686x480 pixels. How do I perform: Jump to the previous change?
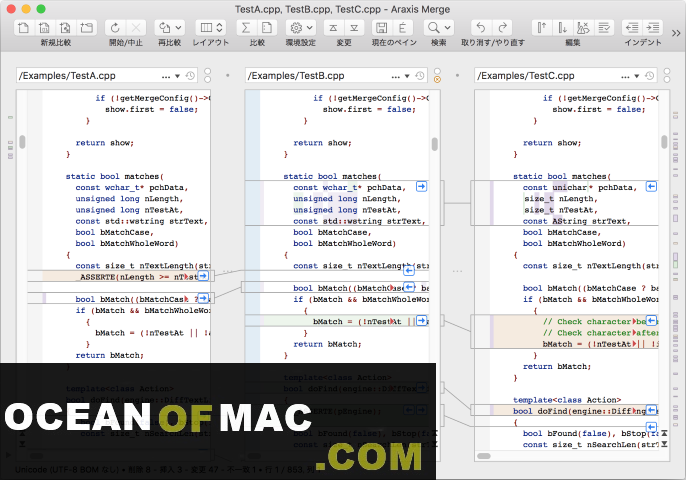(x=333, y=28)
